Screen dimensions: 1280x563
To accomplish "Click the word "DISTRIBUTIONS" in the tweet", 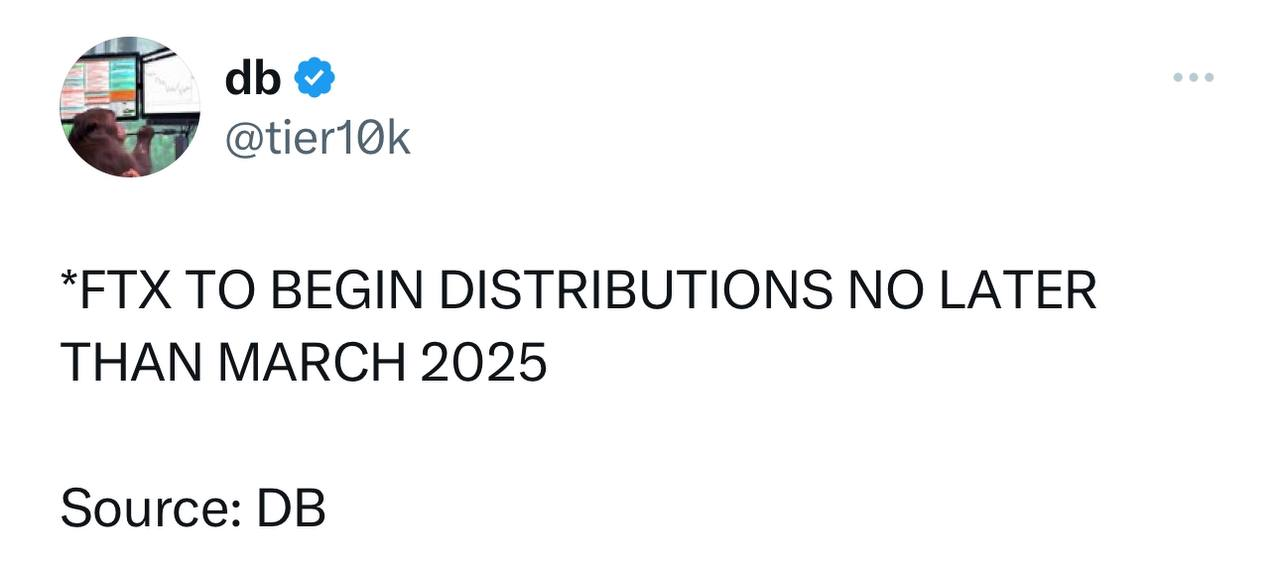I will 635,292.
